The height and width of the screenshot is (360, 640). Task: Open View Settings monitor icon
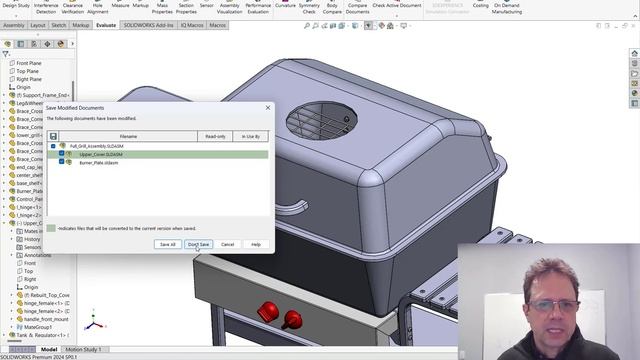[x=404, y=26]
